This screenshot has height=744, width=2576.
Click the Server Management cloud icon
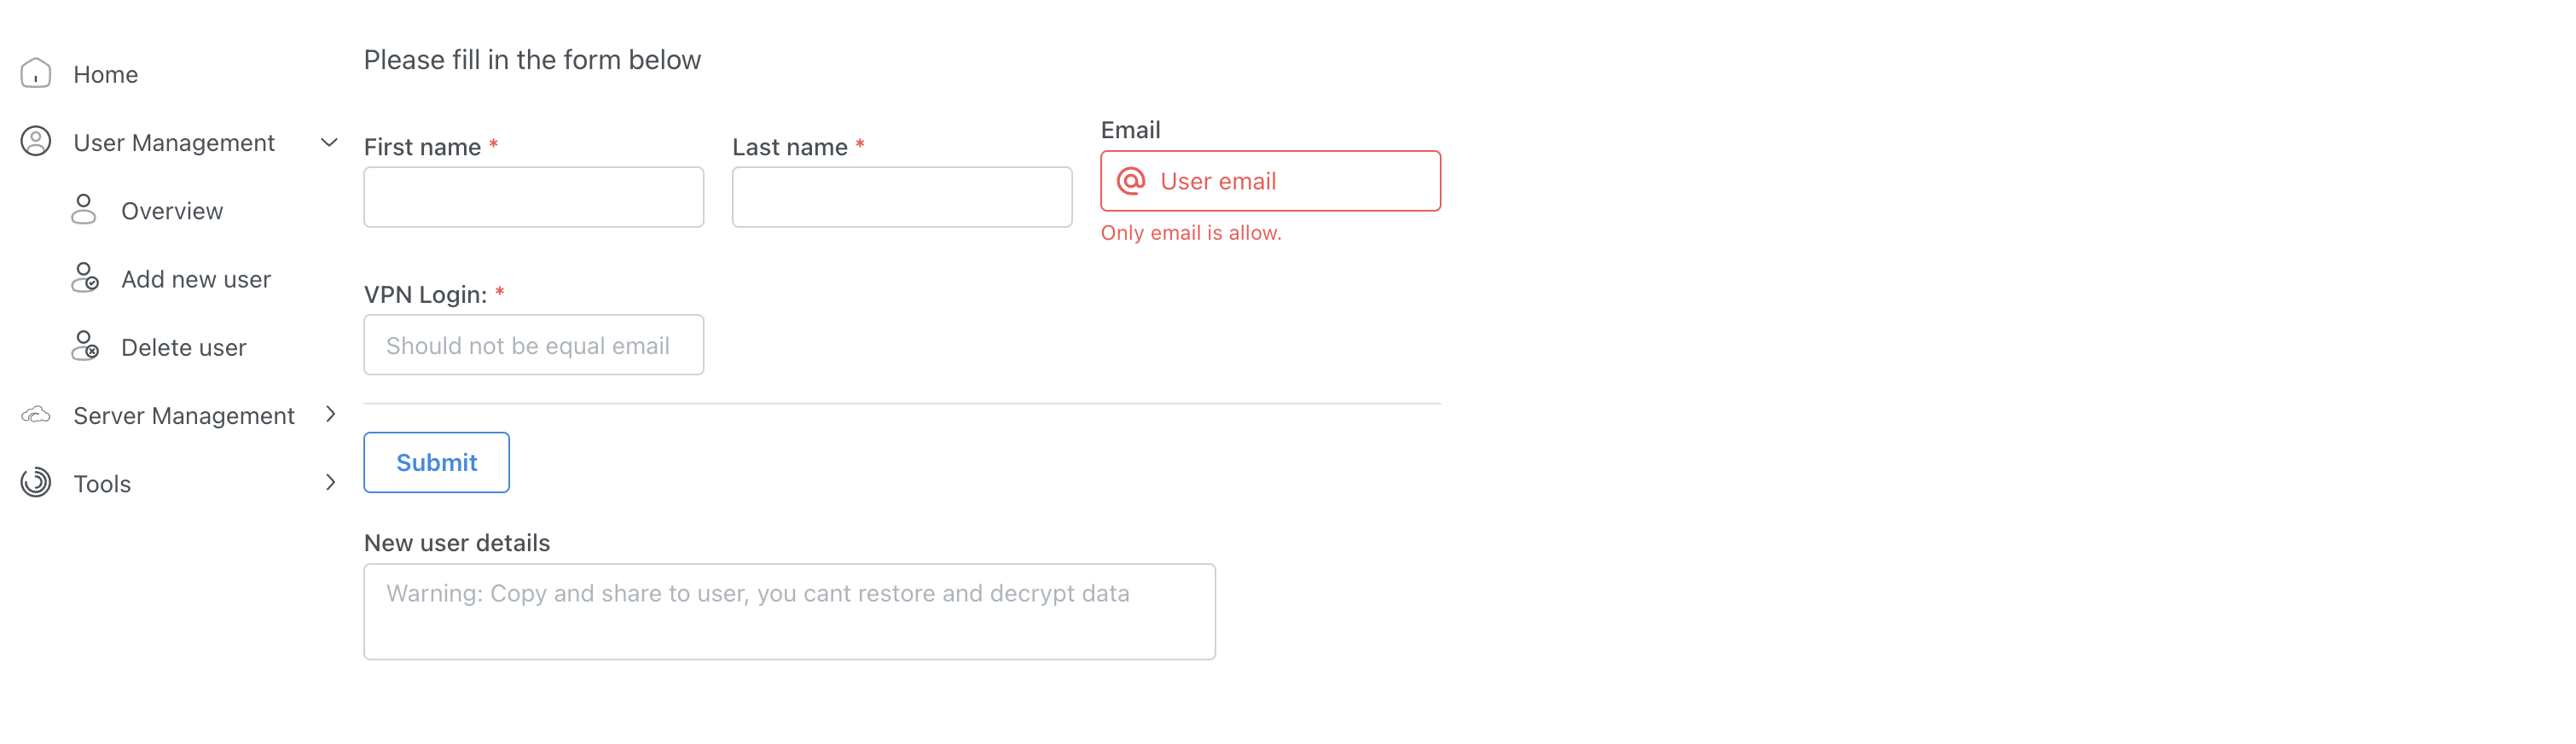tap(36, 415)
